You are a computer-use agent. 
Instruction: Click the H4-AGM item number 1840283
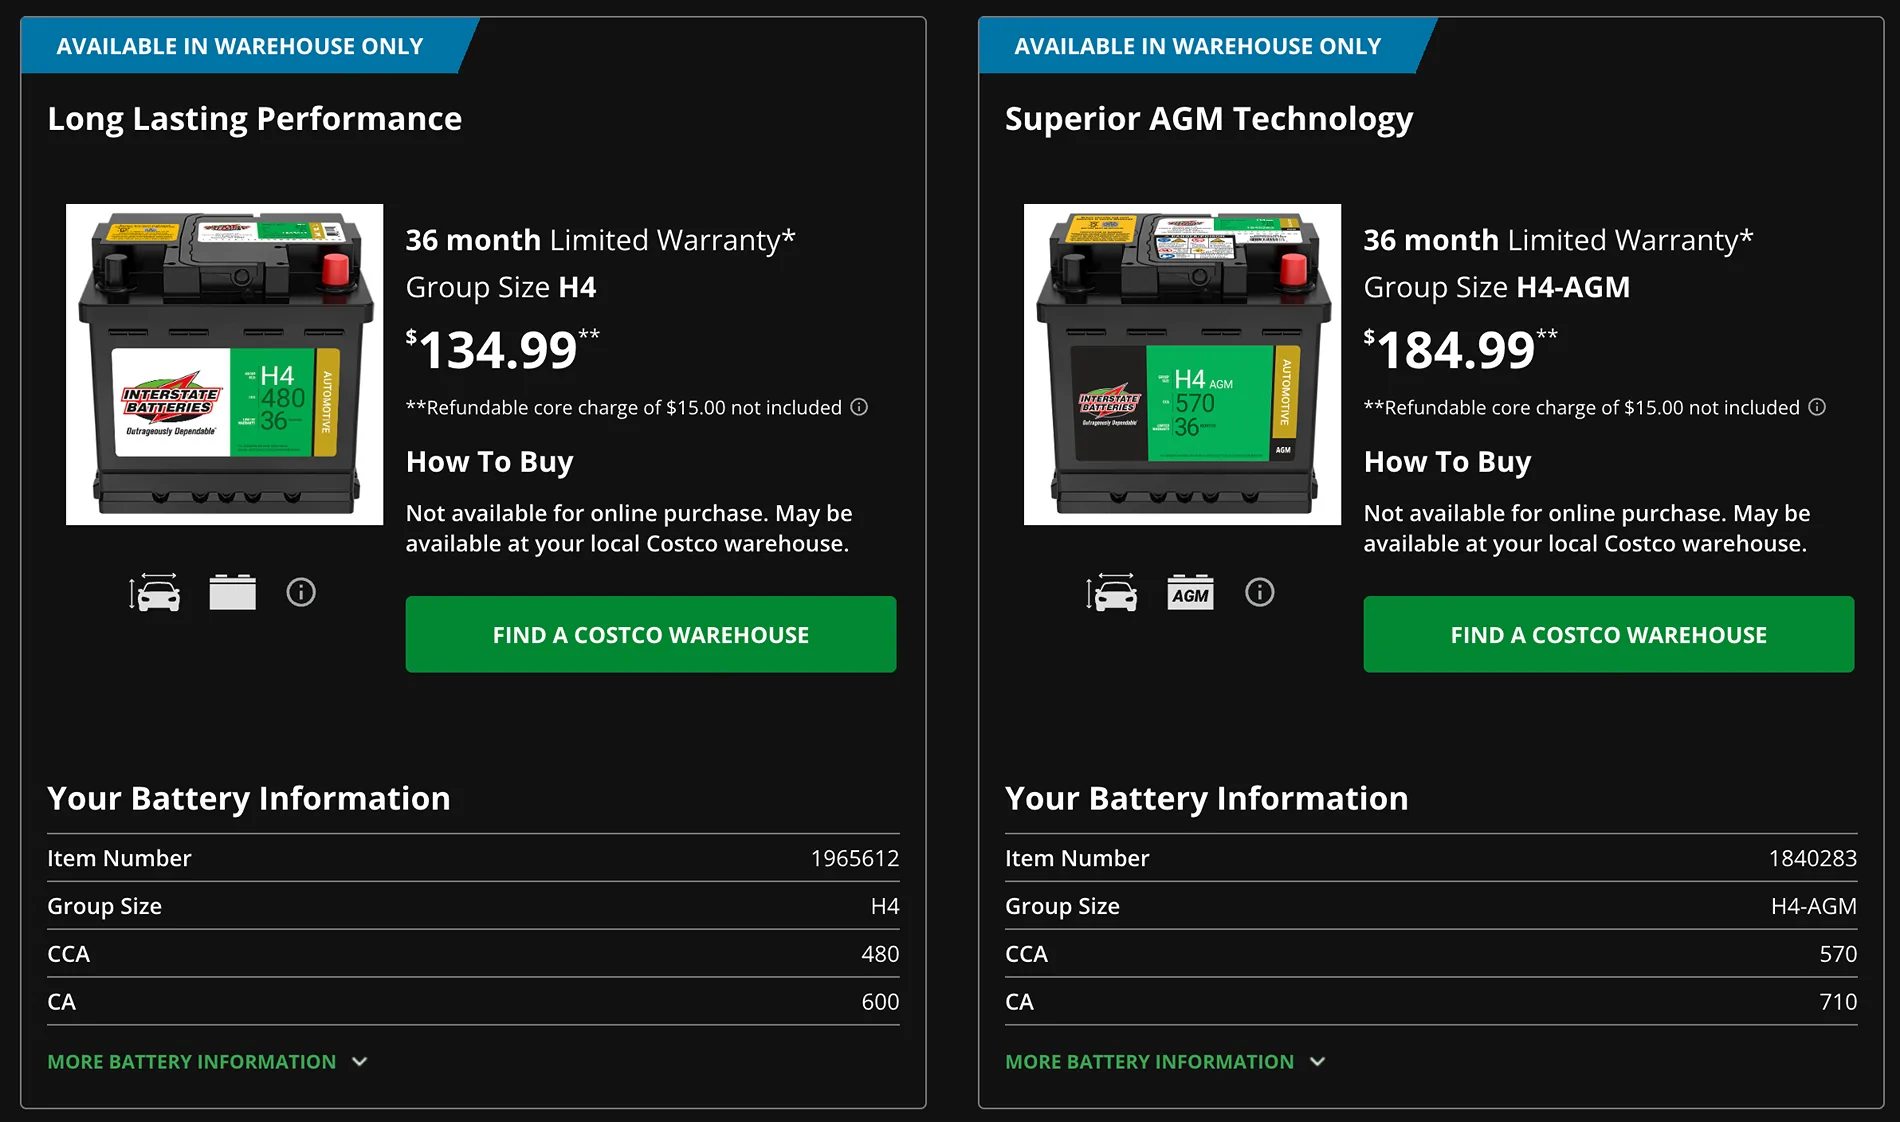pos(1812,859)
